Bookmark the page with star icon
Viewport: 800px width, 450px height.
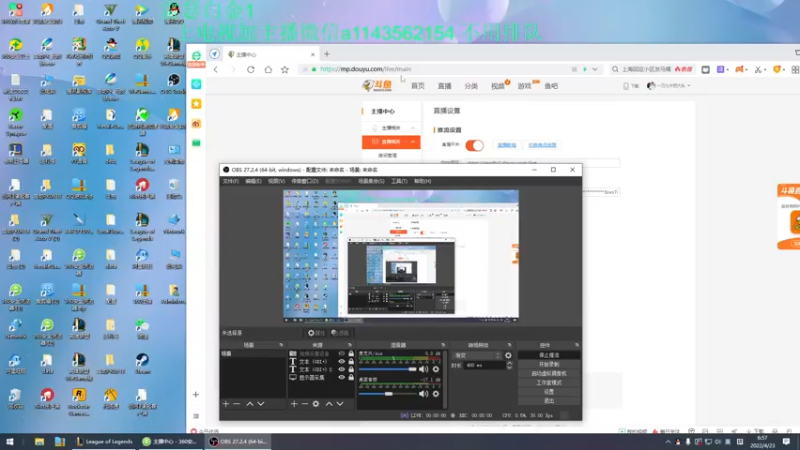(x=285, y=69)
